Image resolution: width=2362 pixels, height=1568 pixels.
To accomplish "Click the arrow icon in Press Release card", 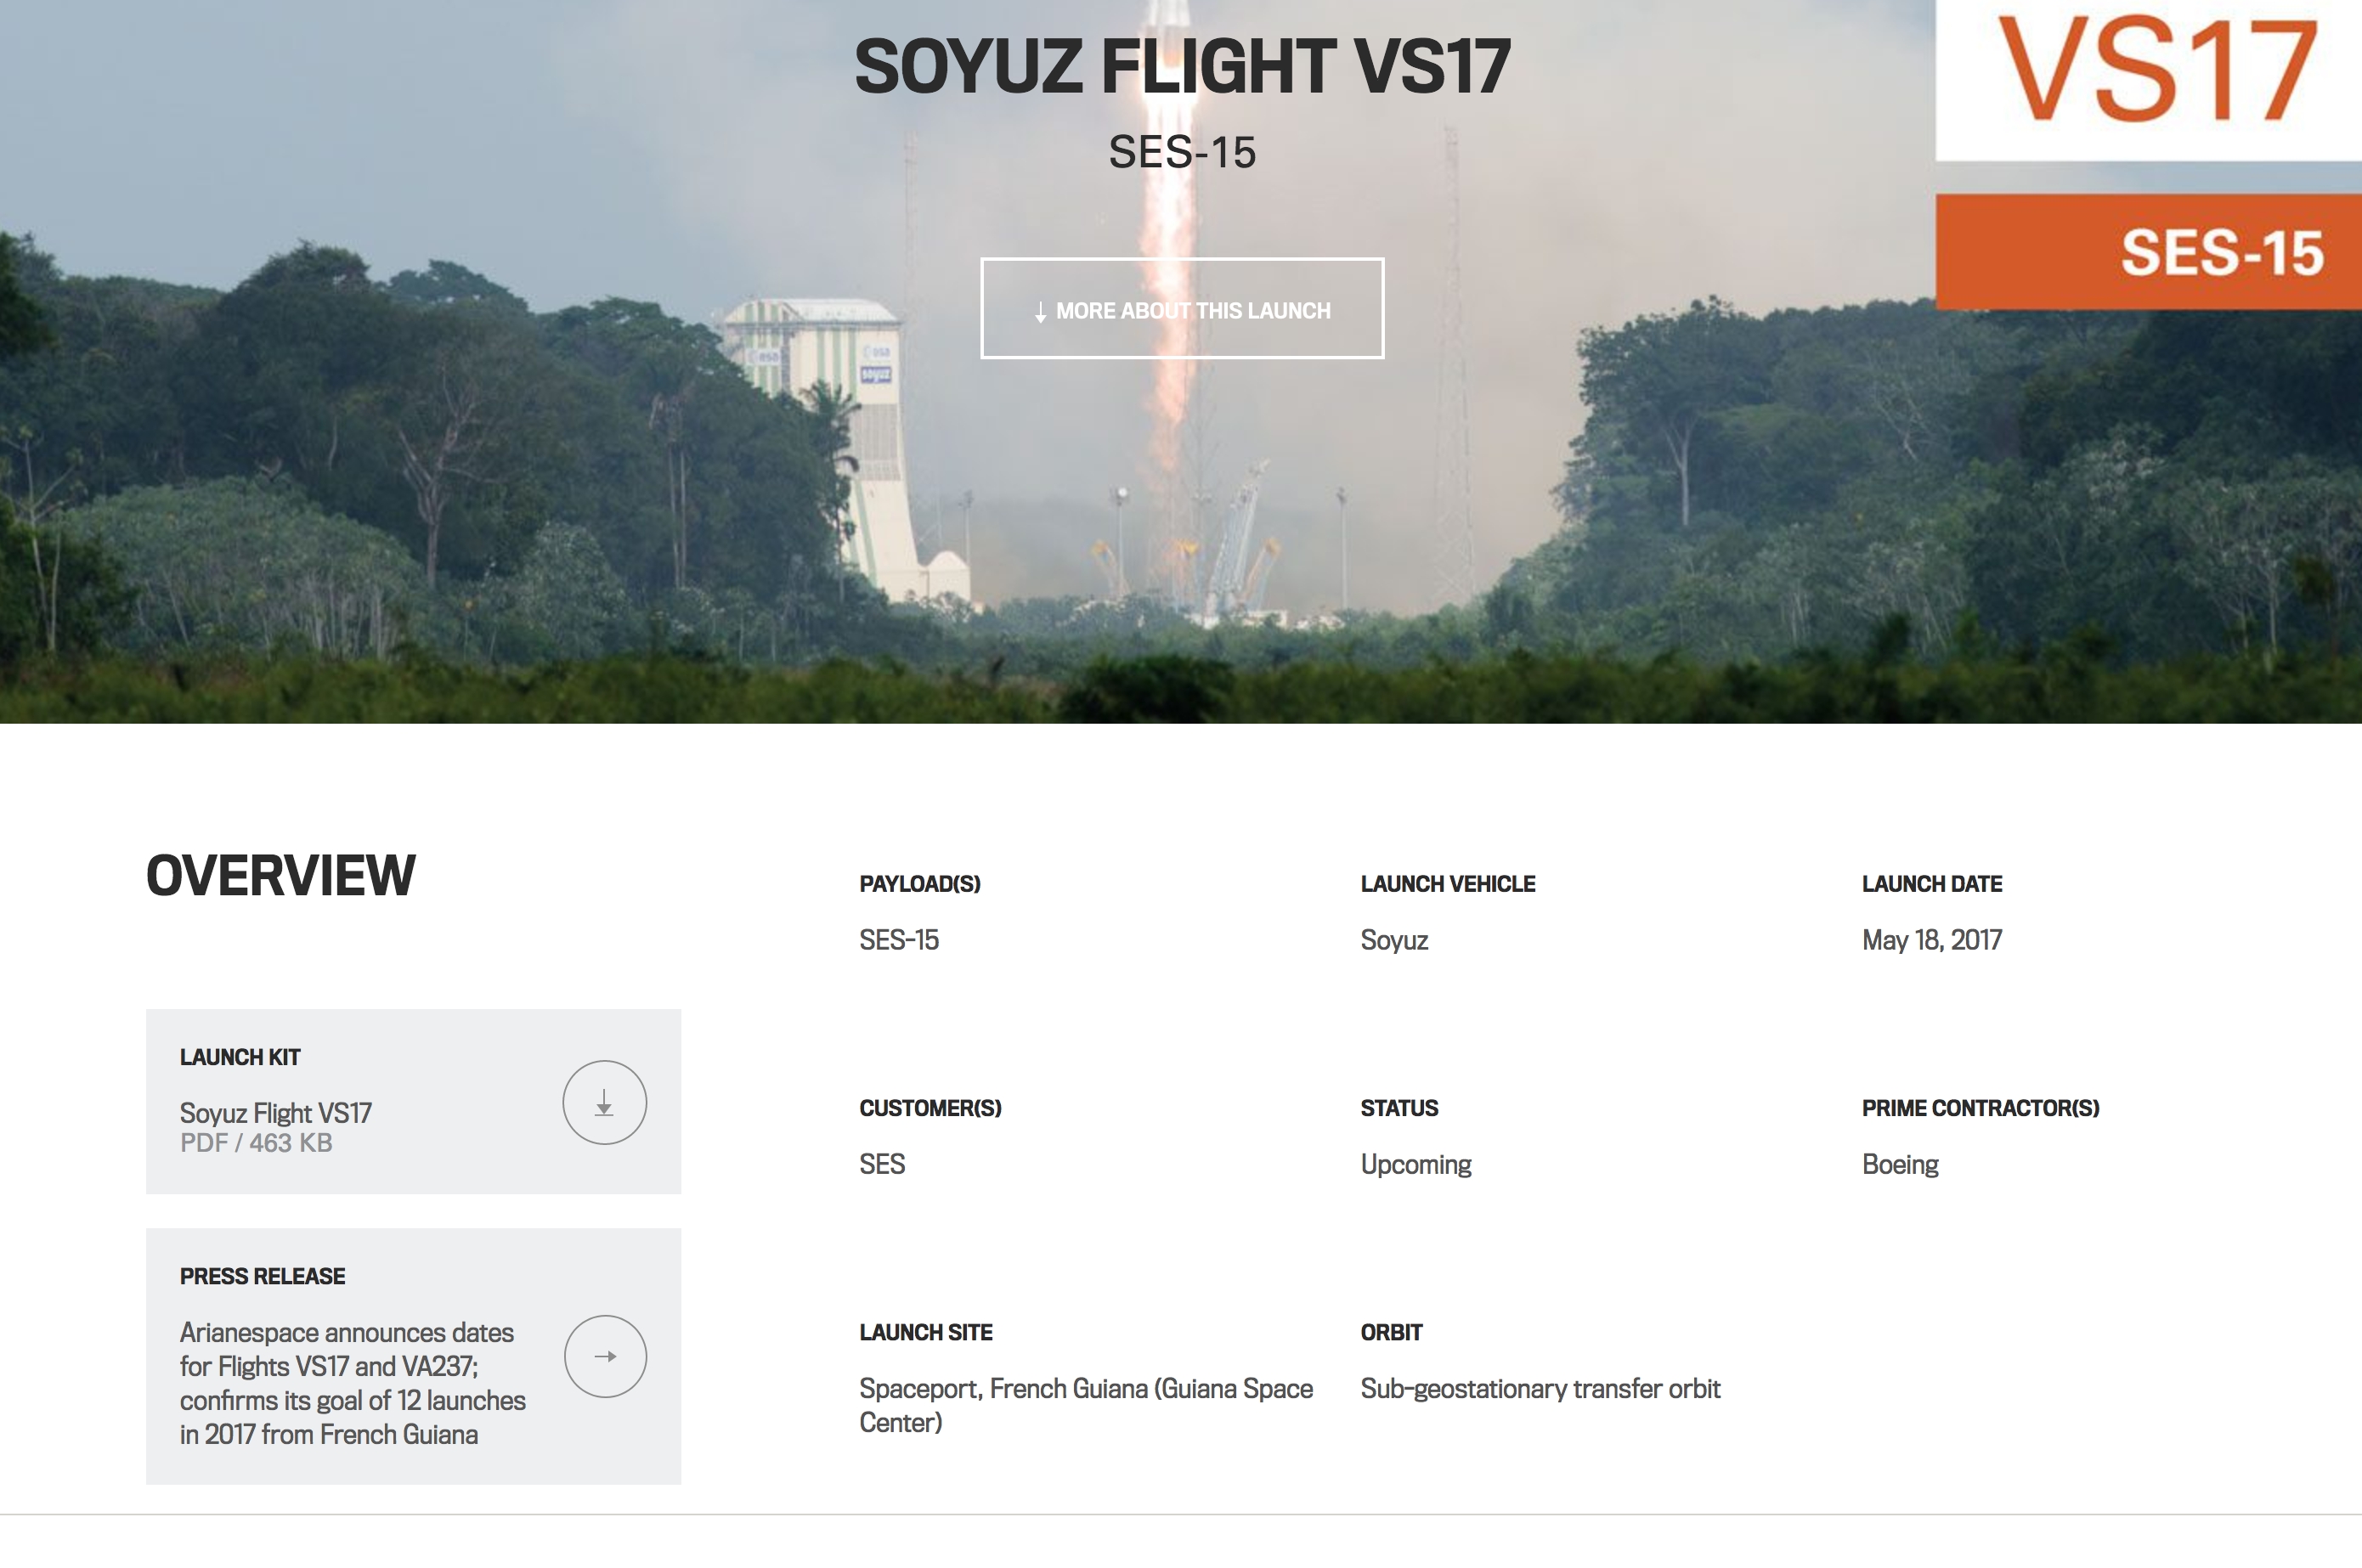I will tap(605, 1356).
